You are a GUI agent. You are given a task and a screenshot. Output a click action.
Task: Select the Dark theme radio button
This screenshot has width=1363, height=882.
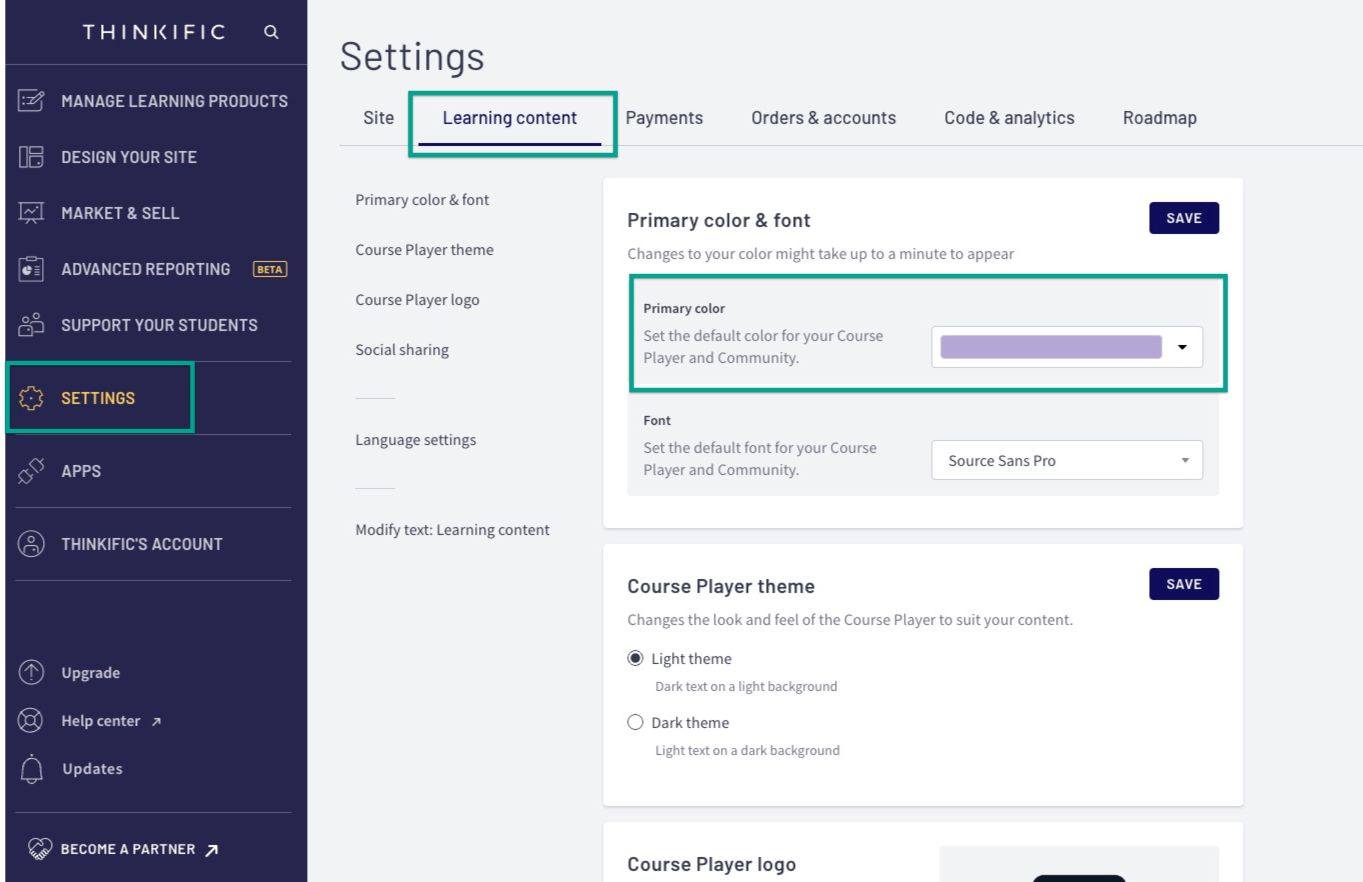(x=635, y=722)
